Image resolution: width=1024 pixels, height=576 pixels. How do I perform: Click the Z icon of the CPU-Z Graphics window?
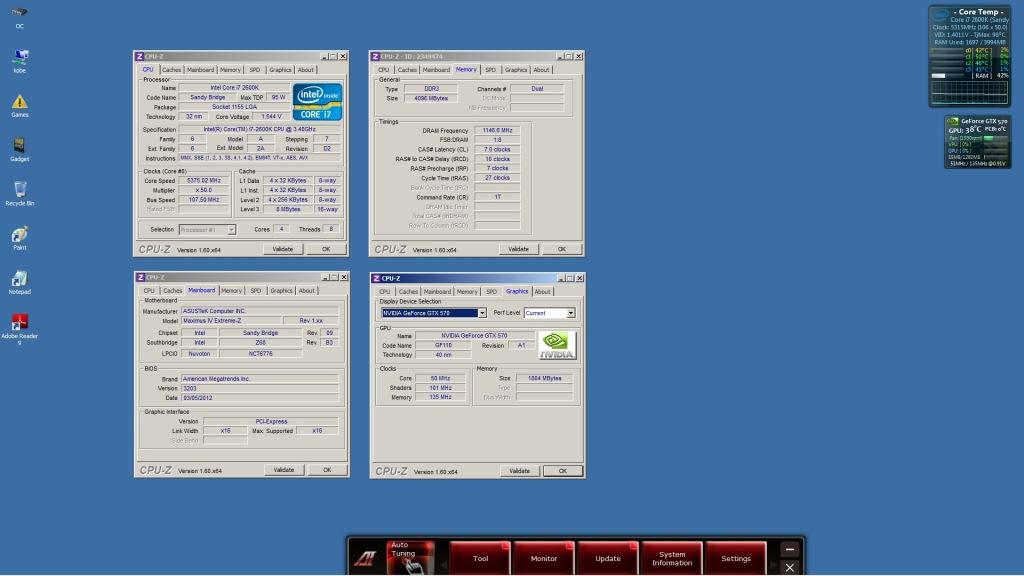(376, 278)
